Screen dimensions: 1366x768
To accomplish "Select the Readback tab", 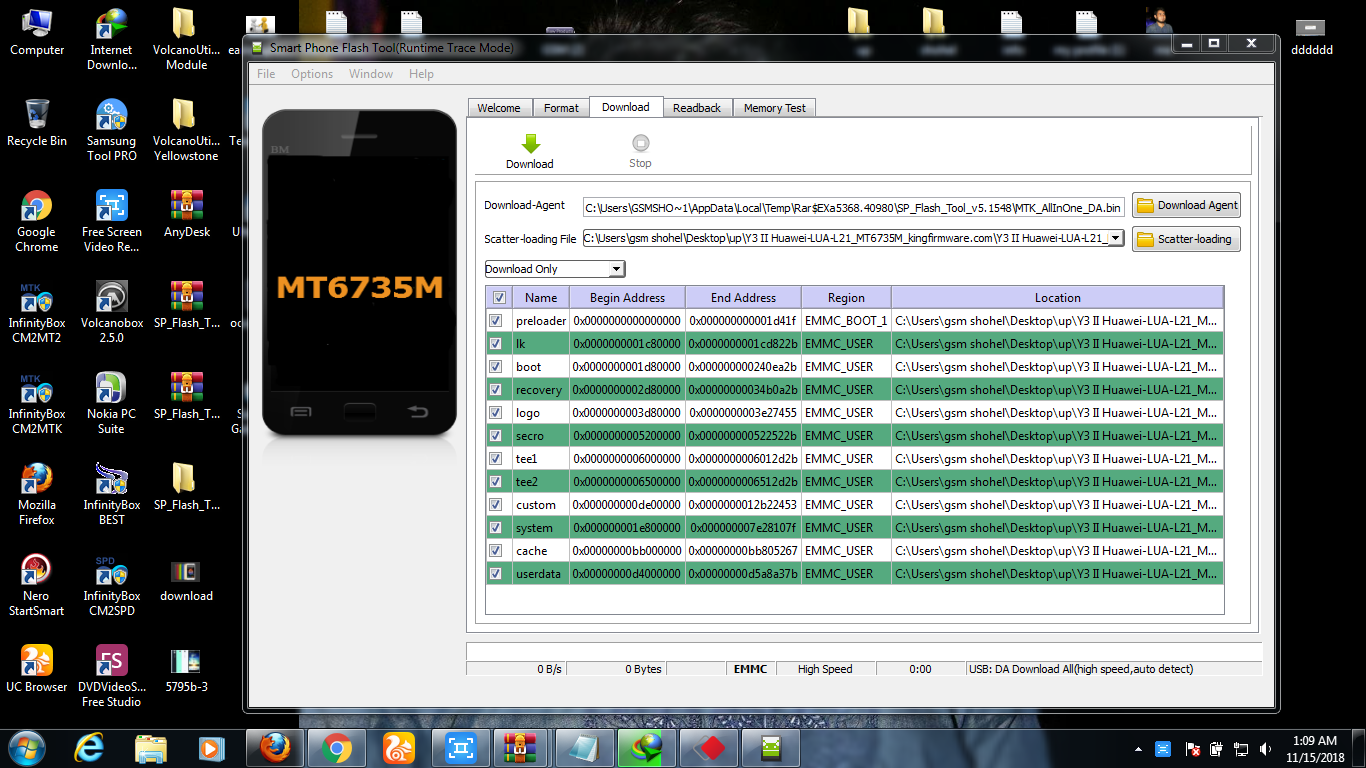I will click(x=697, y=108).
